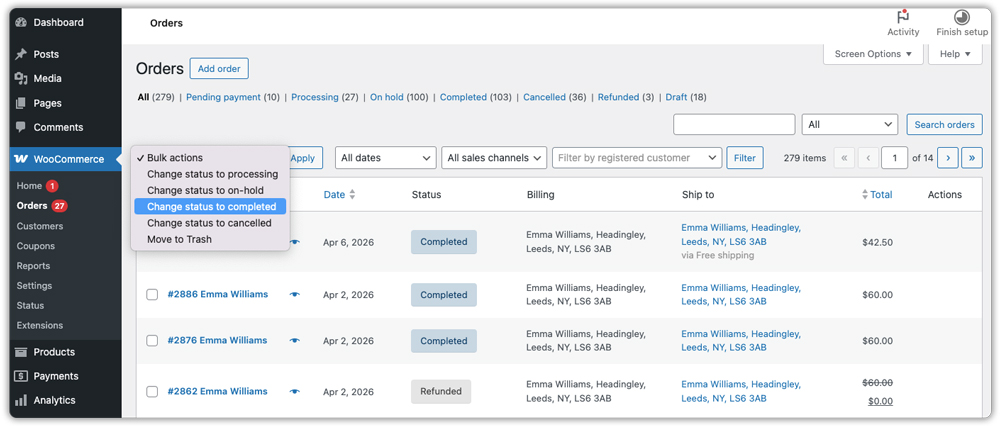Open order #2862 Emma Williams
Image resolution: width=1000 pixels, height=426 pixels.
(217, 392)
